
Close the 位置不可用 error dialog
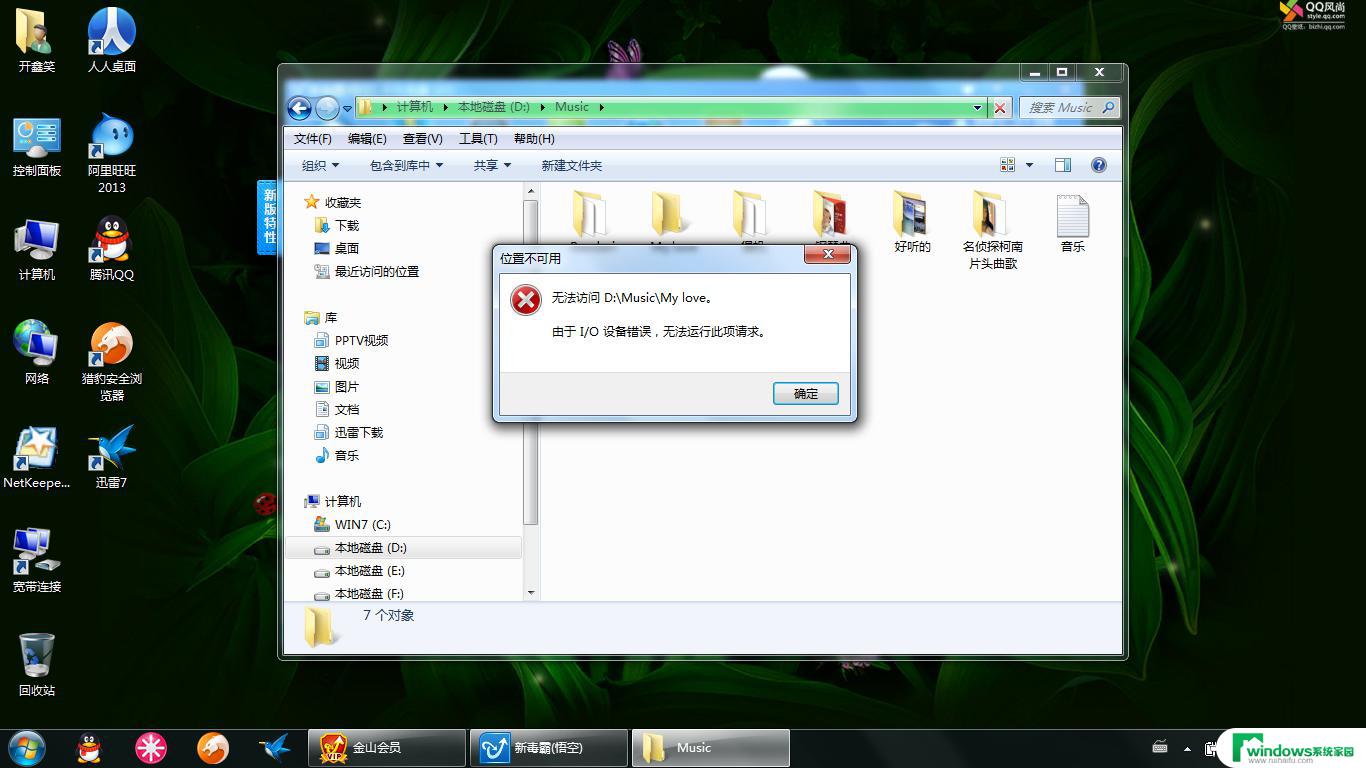tap(828, 256)
